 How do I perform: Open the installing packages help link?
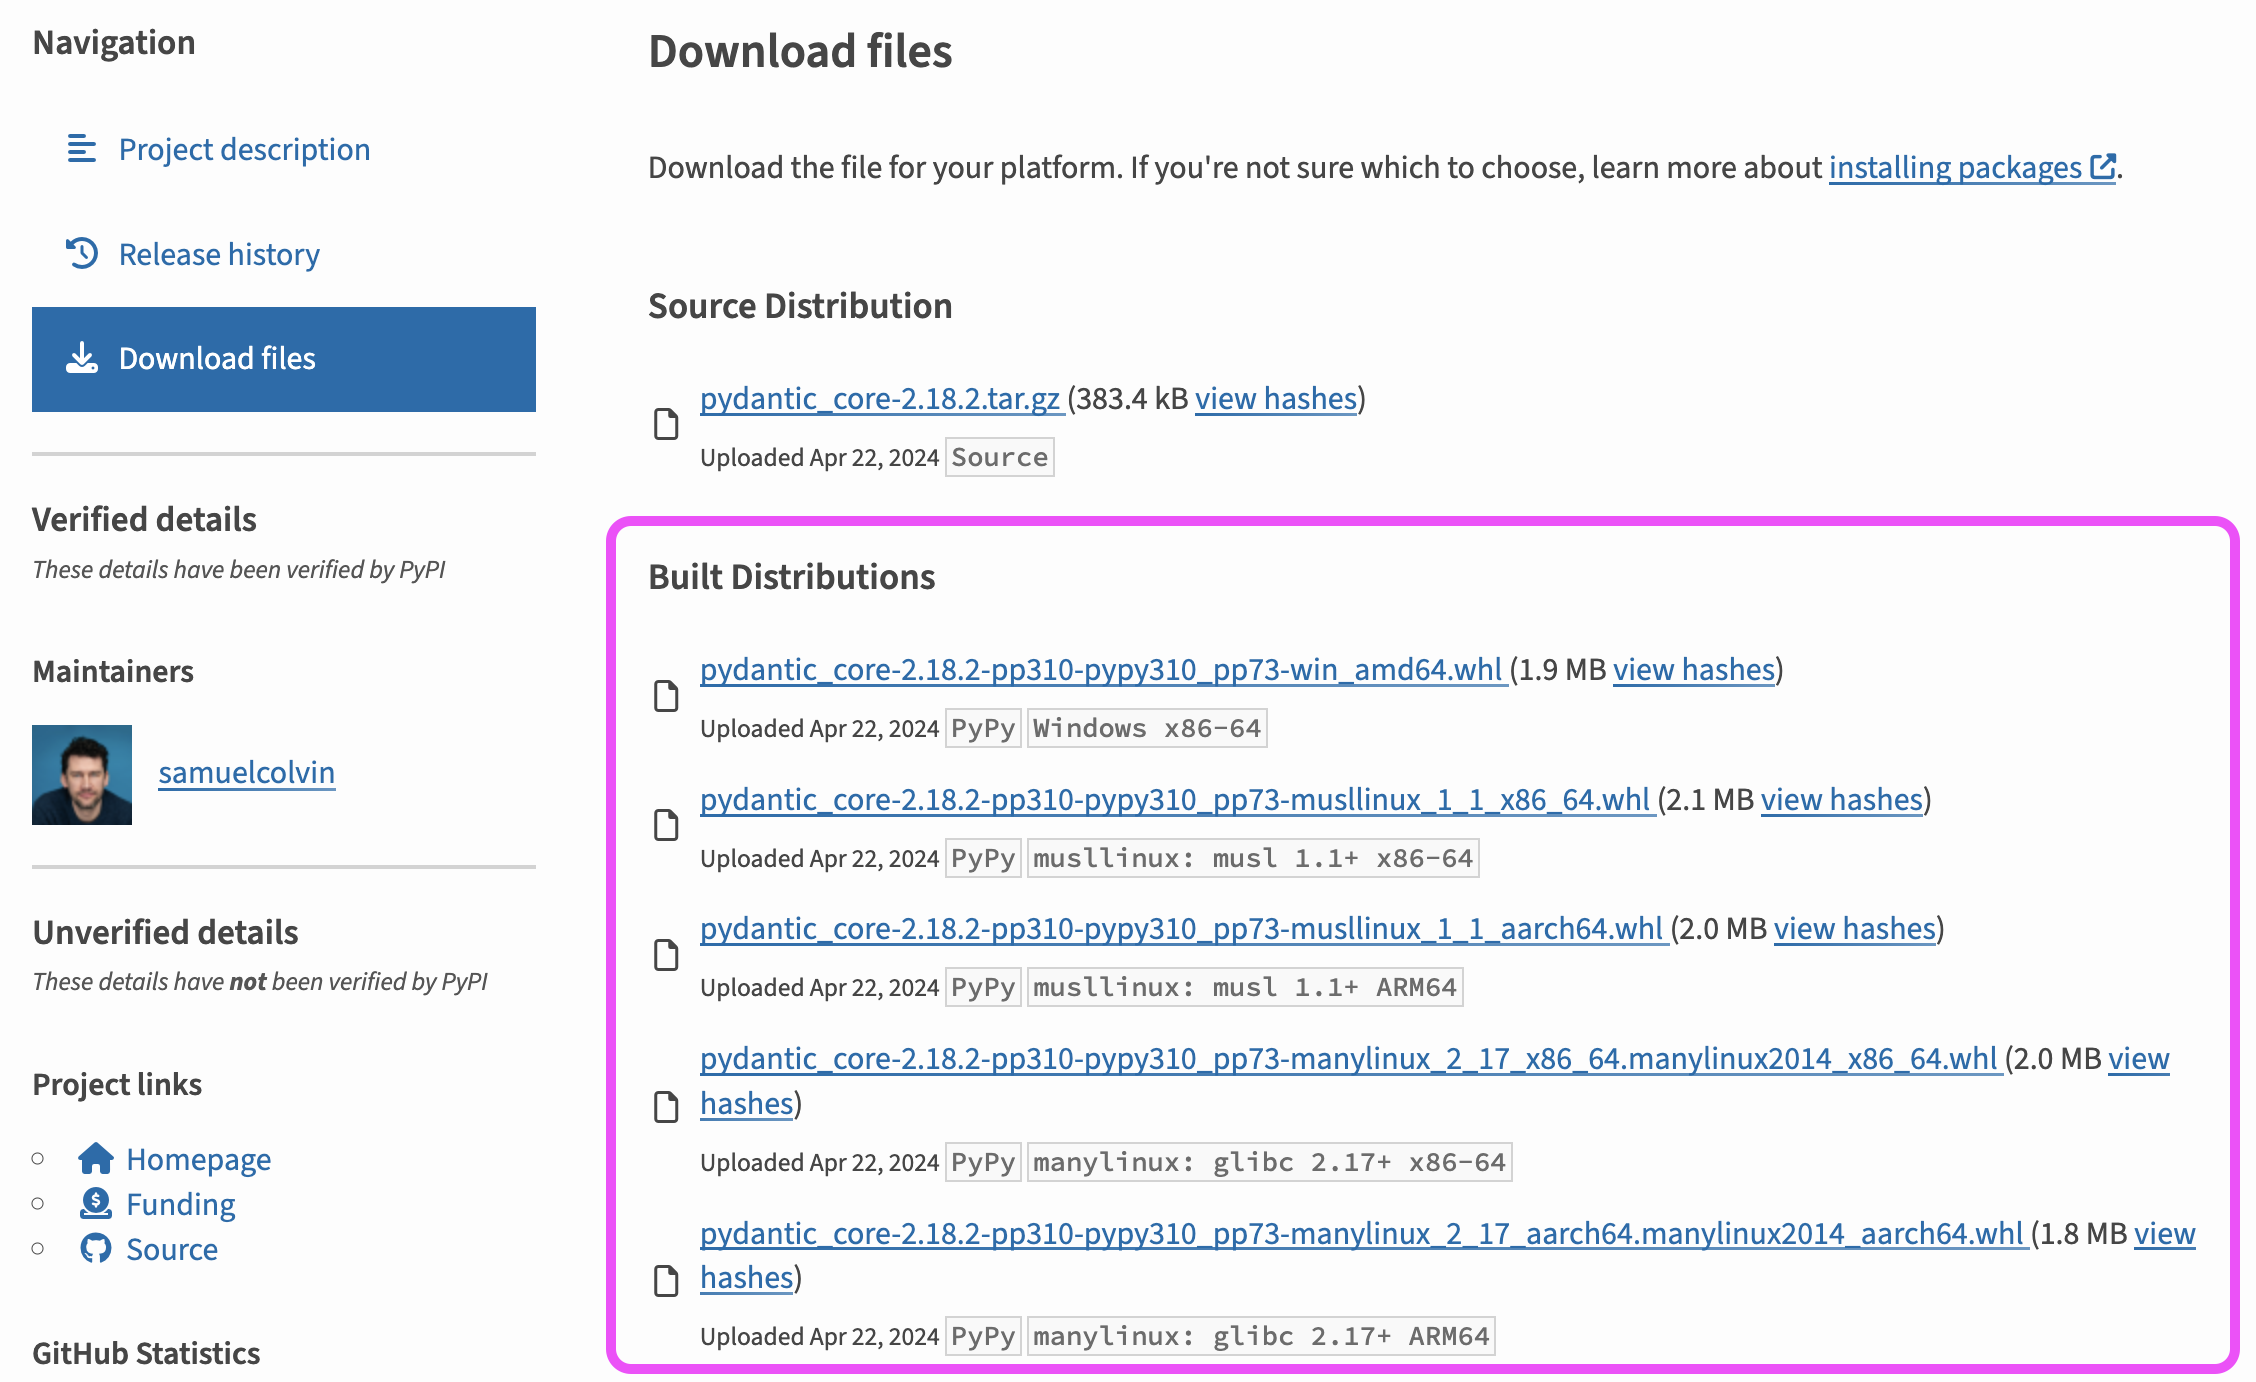[1954, 168]
